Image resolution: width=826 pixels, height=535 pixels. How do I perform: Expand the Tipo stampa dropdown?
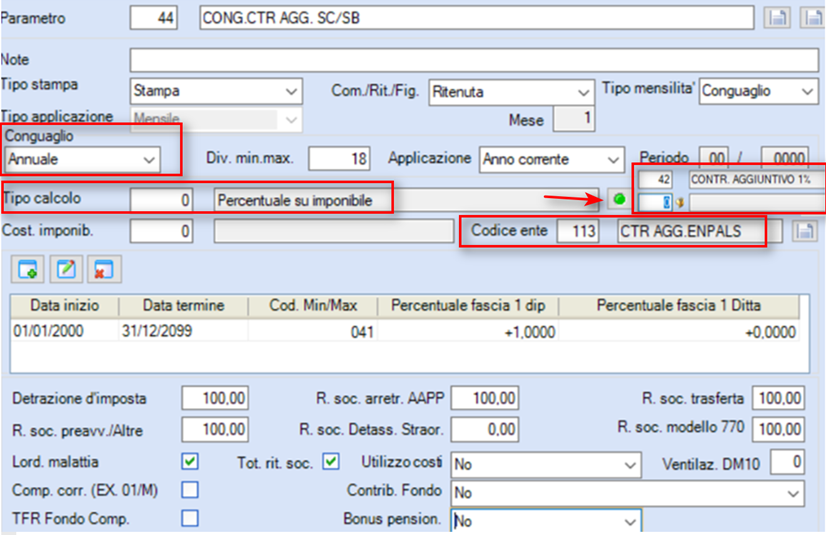[x=216, y=91]
